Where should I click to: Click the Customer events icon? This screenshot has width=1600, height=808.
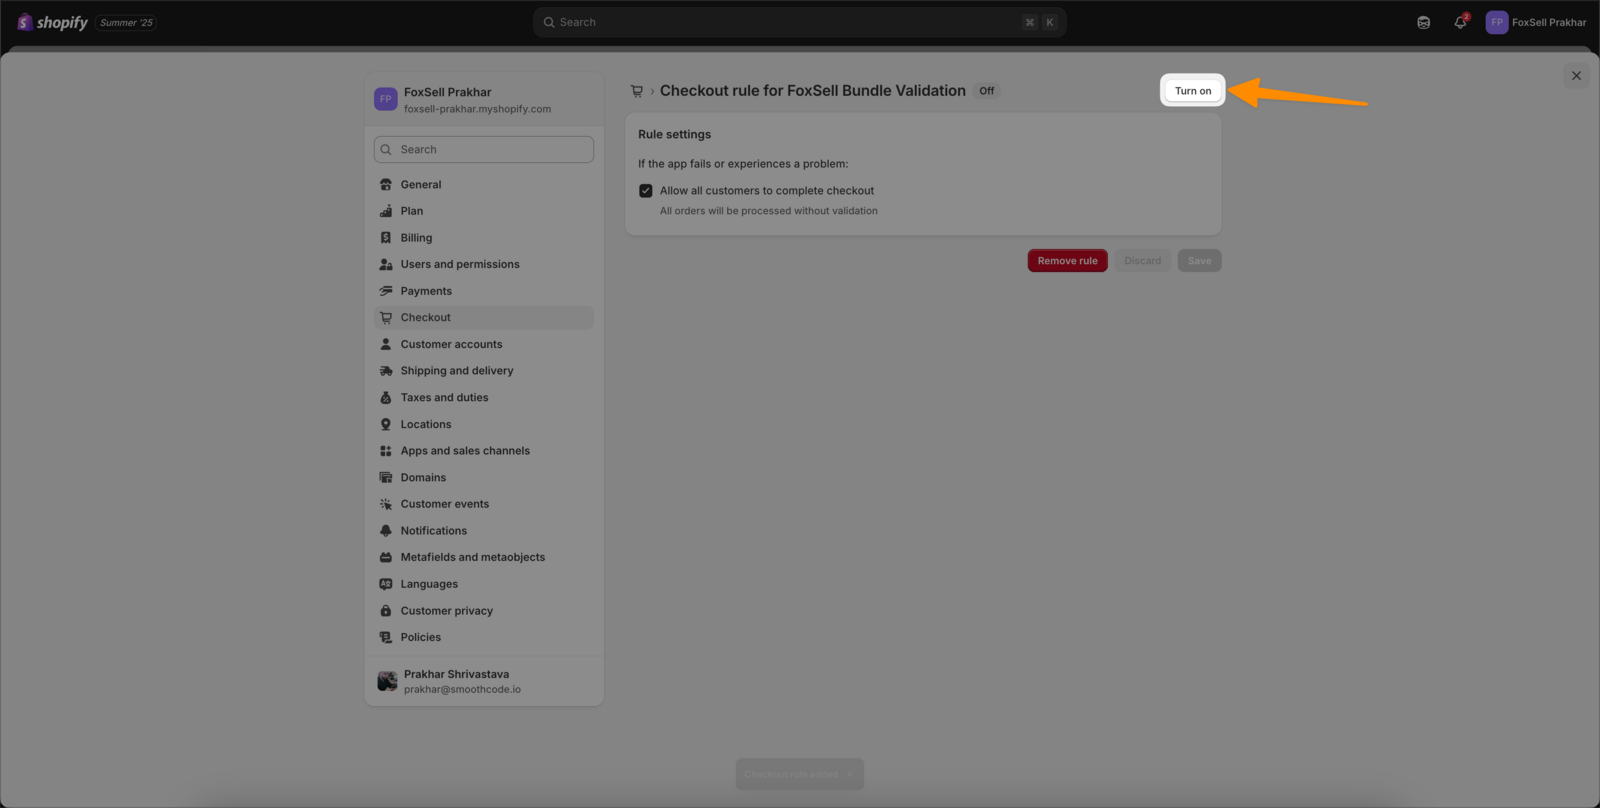pos(386,504)
